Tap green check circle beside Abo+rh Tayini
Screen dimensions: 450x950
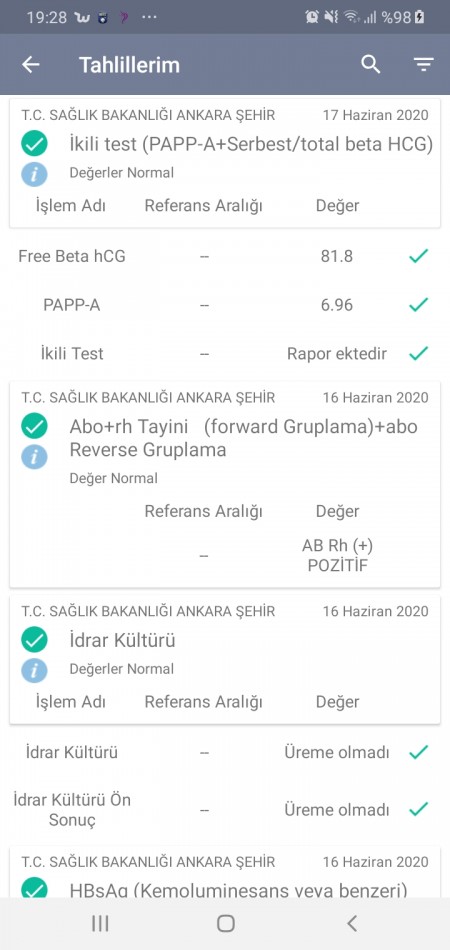(35, 427)
